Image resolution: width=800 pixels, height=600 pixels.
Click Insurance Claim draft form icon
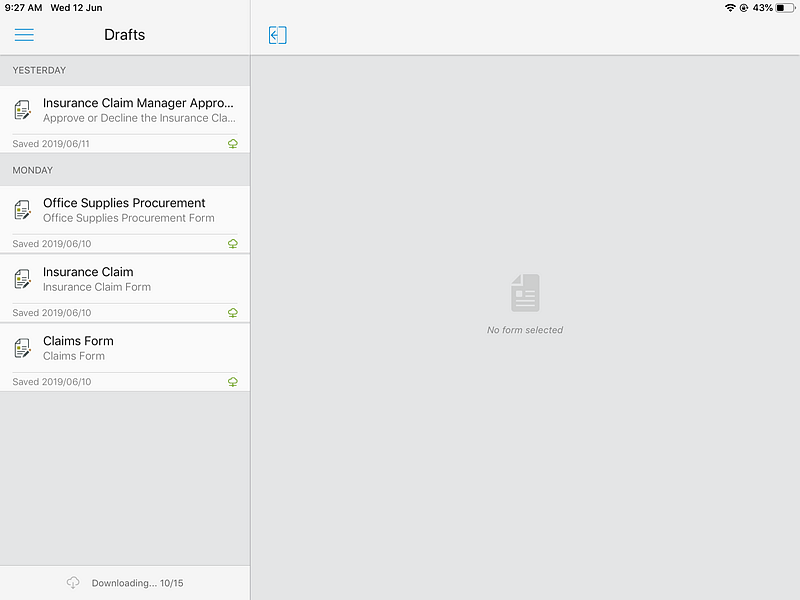(x=22, y=279)
